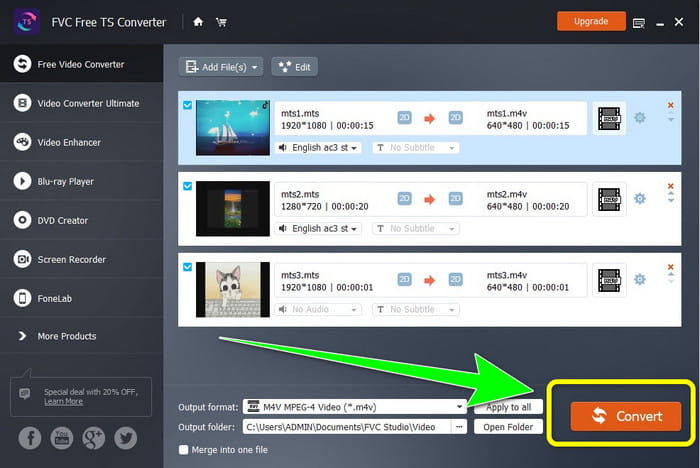
Task: Click the FVC TS Converter logo
Action: [x=26, y=21]
